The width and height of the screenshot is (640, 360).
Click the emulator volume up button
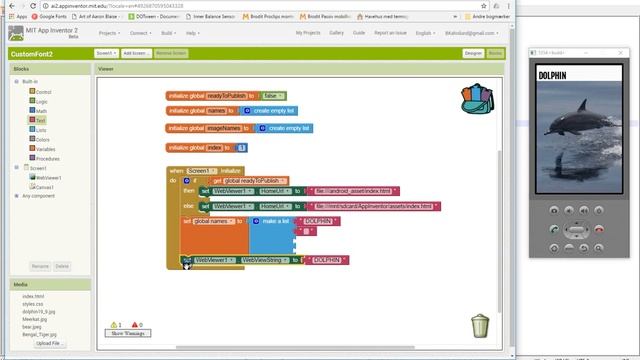(584, 210)
